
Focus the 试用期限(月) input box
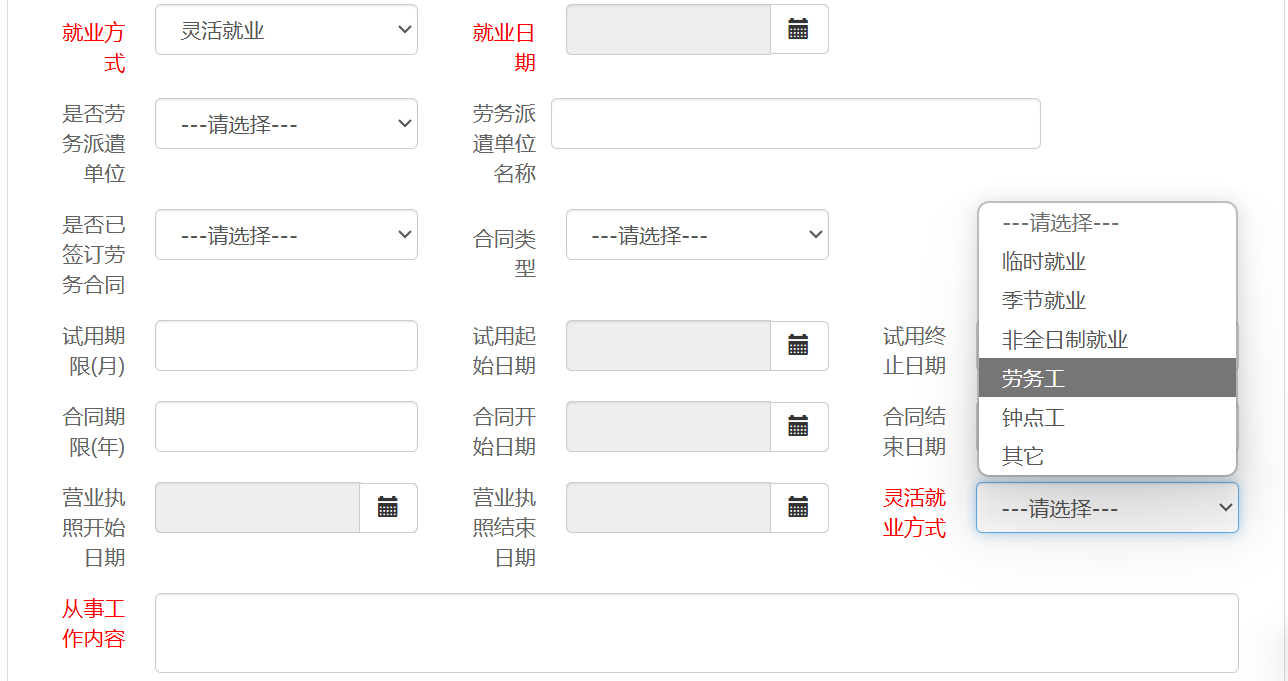286,346
